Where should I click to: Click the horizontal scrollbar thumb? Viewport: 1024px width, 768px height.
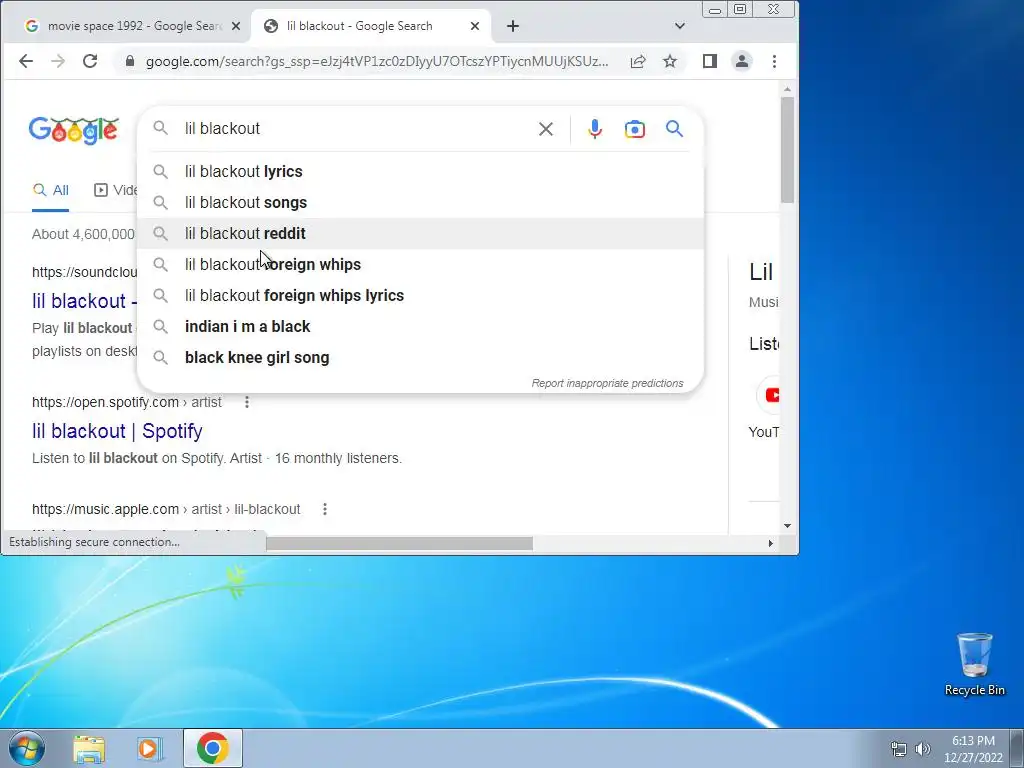pyautogui.click(x=400, y=543)
